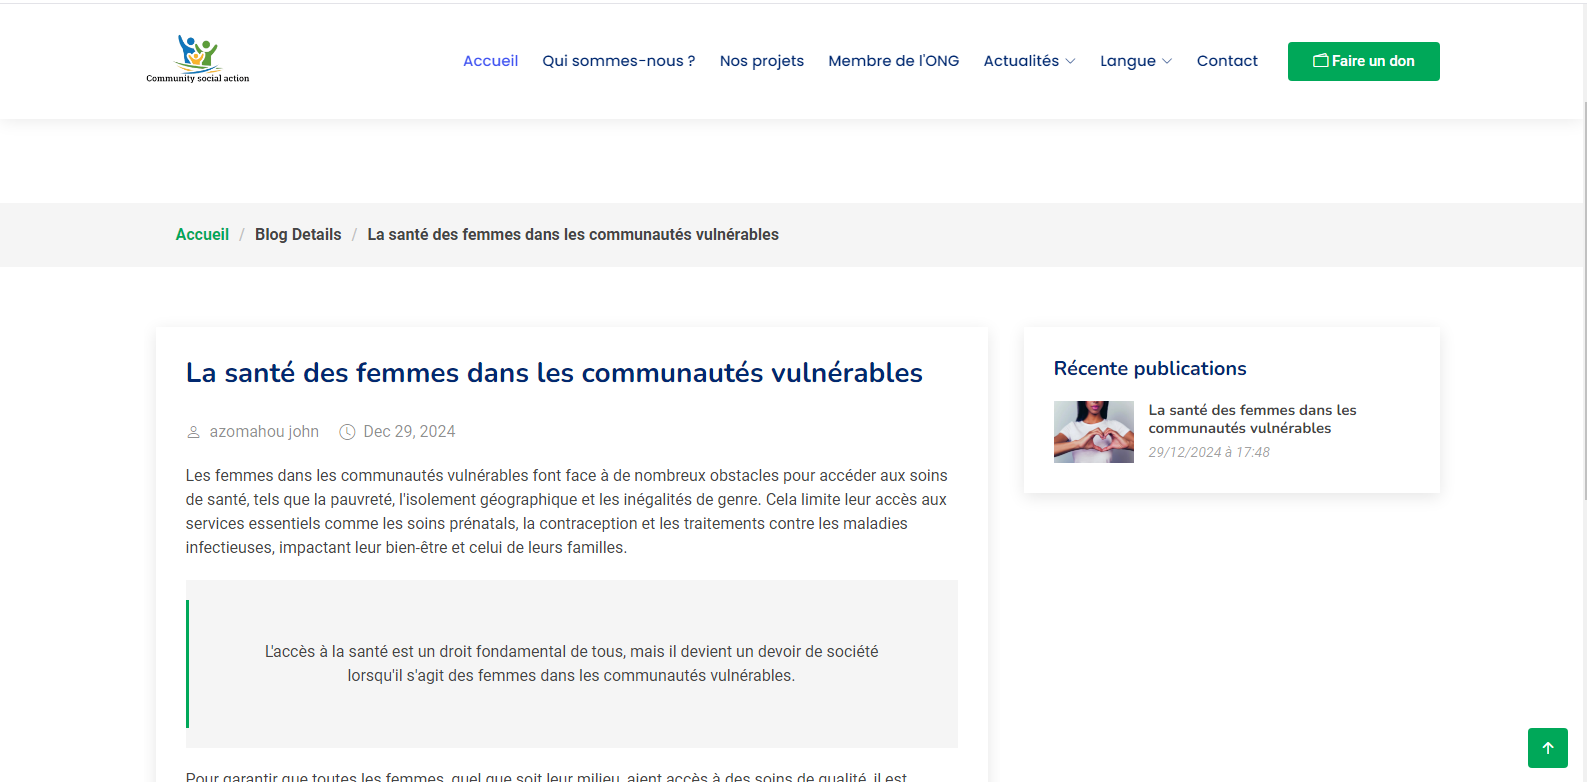
Task: Click the Accueil breadcrumb link
Action: [202, 235]
